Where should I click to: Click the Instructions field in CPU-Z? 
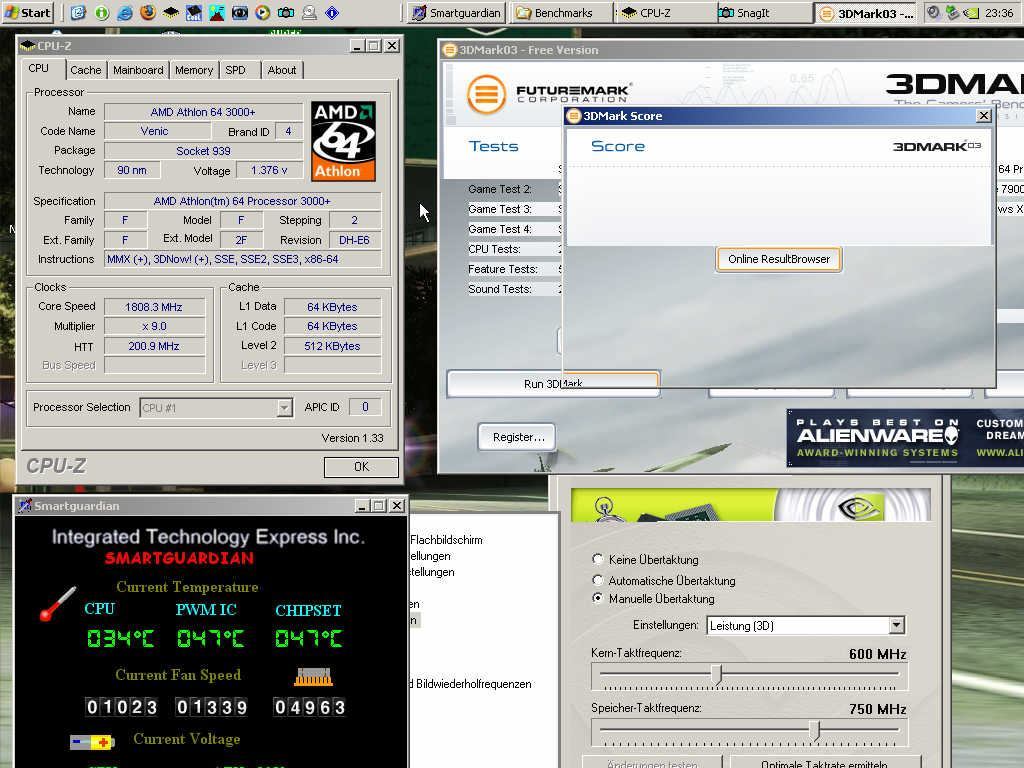tap(242, 259)
